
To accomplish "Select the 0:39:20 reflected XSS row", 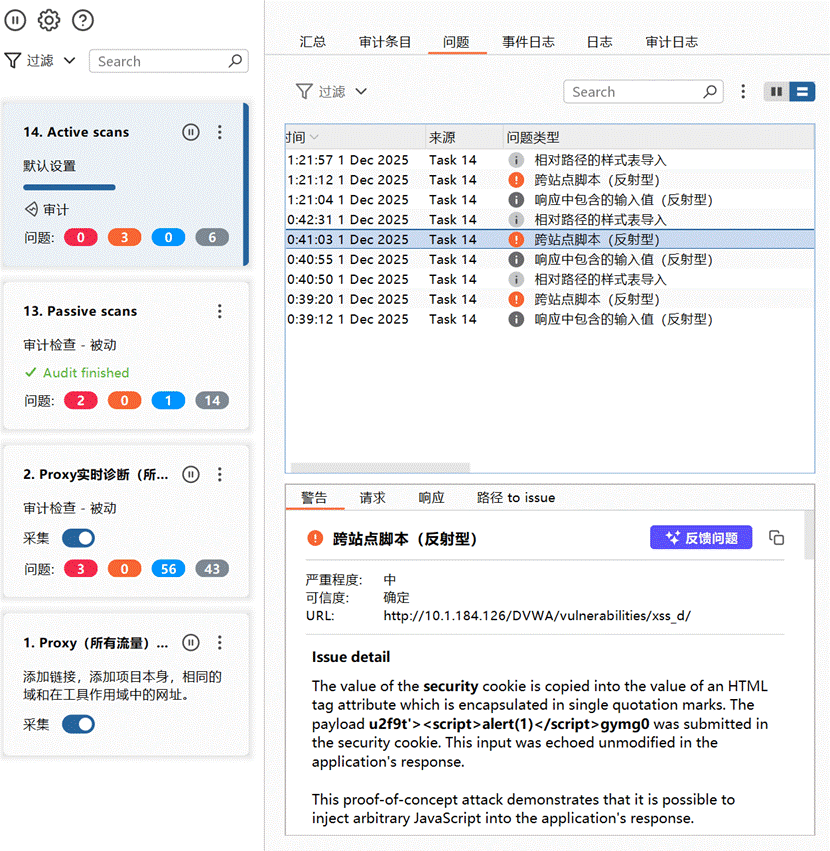I will tap(550, 299).
